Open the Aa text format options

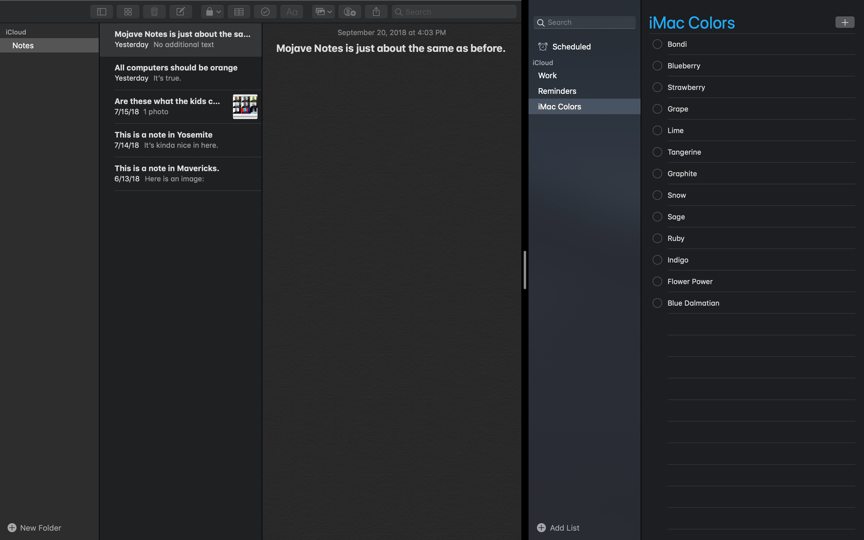[291, 12]
